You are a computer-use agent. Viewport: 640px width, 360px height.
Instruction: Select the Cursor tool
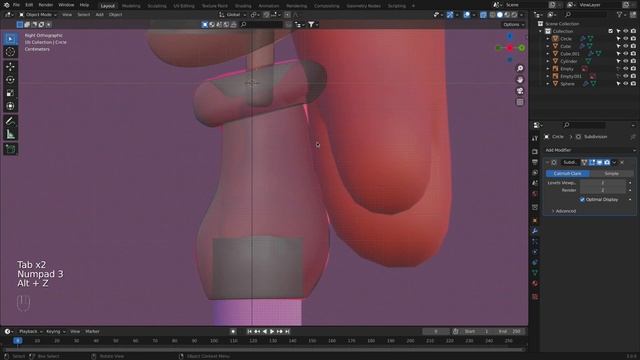11,52
